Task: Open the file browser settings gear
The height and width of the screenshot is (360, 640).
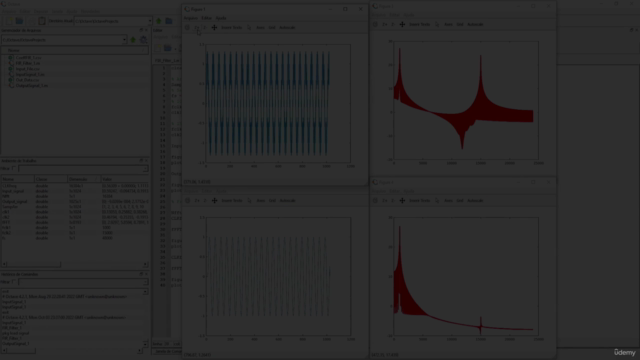Action: coord(143,40)
